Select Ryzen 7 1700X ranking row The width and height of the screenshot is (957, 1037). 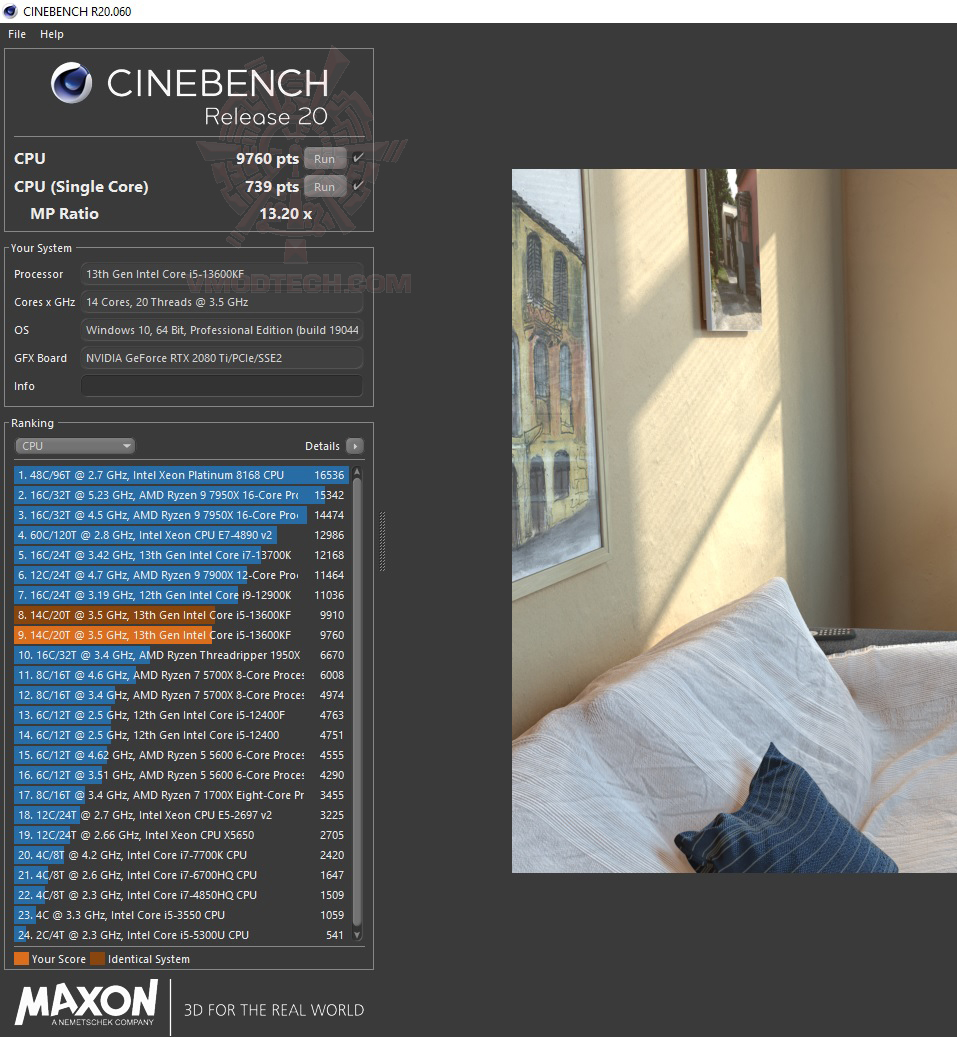pyautogui.click(x=181, y=795)
